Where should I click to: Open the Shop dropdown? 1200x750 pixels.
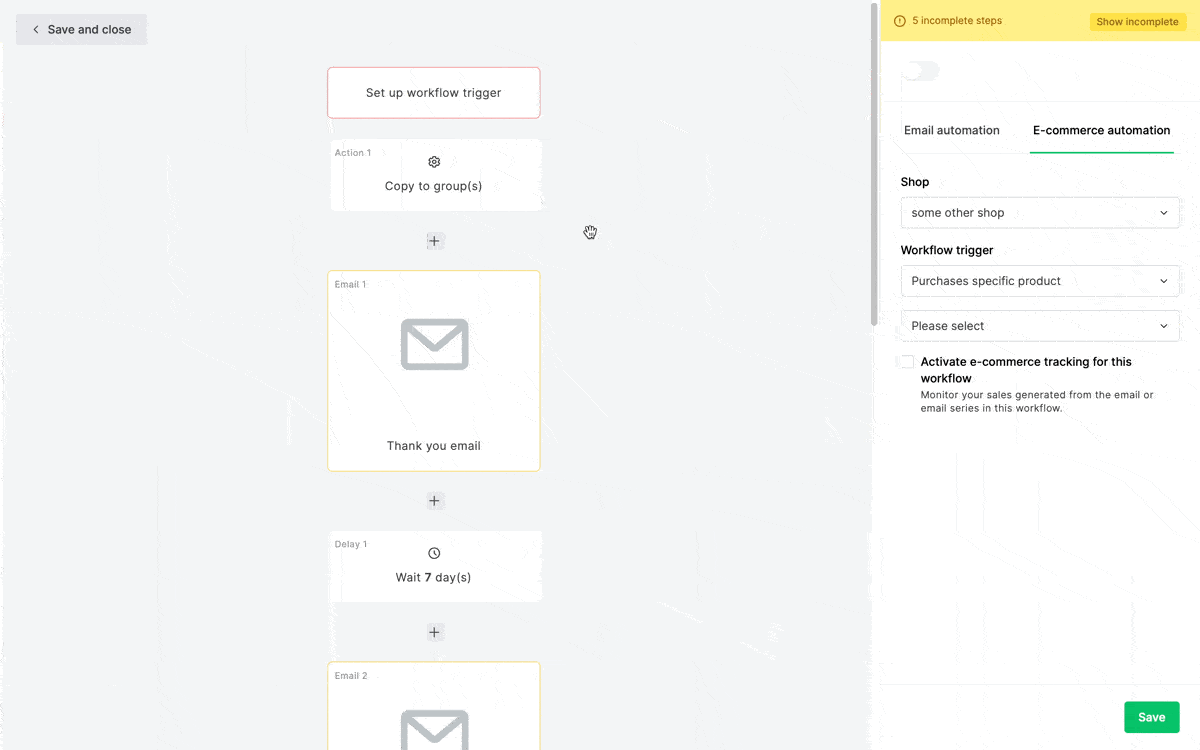coord(1040,213)
